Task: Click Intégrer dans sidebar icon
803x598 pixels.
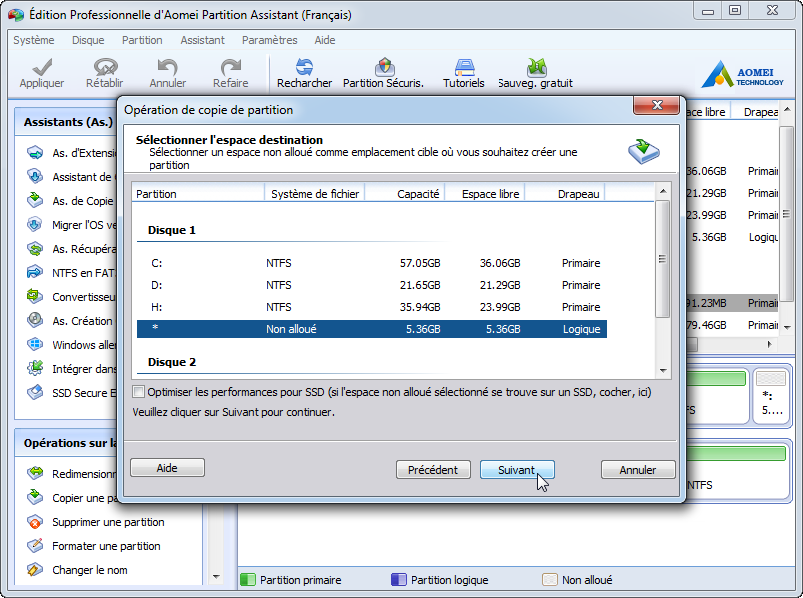Action: (35, 369)
